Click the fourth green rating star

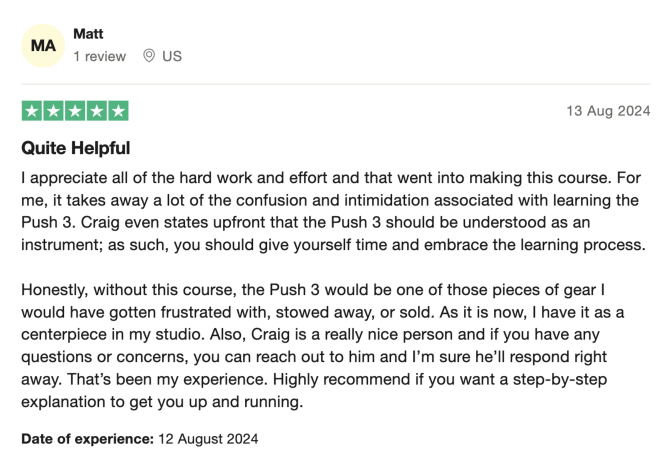click(97, 111)
